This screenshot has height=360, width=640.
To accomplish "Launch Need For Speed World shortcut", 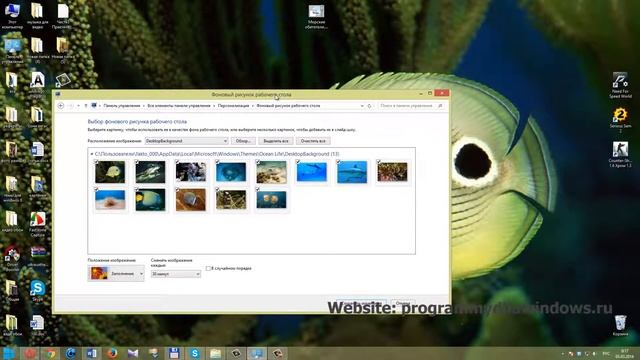I will pos(620,85).
